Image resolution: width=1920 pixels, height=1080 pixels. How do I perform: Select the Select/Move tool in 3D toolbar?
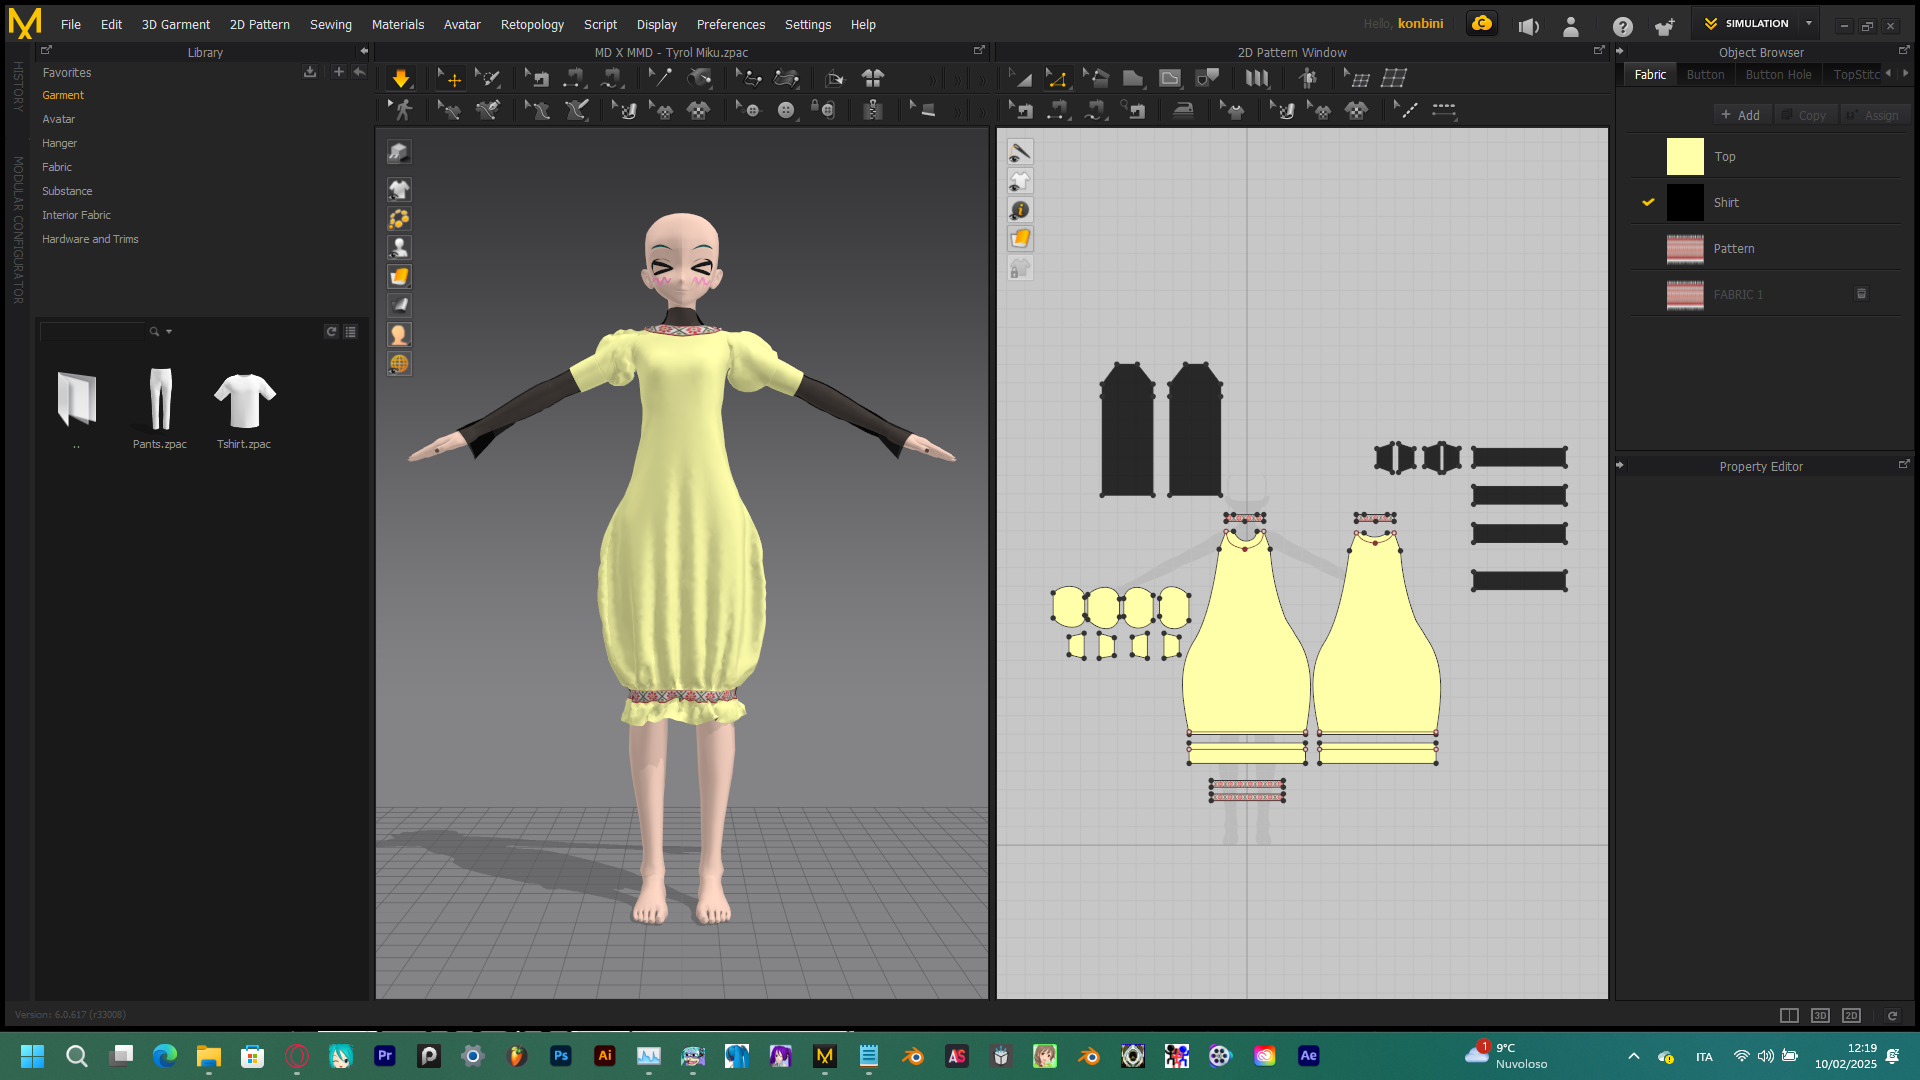click(449, 78)
